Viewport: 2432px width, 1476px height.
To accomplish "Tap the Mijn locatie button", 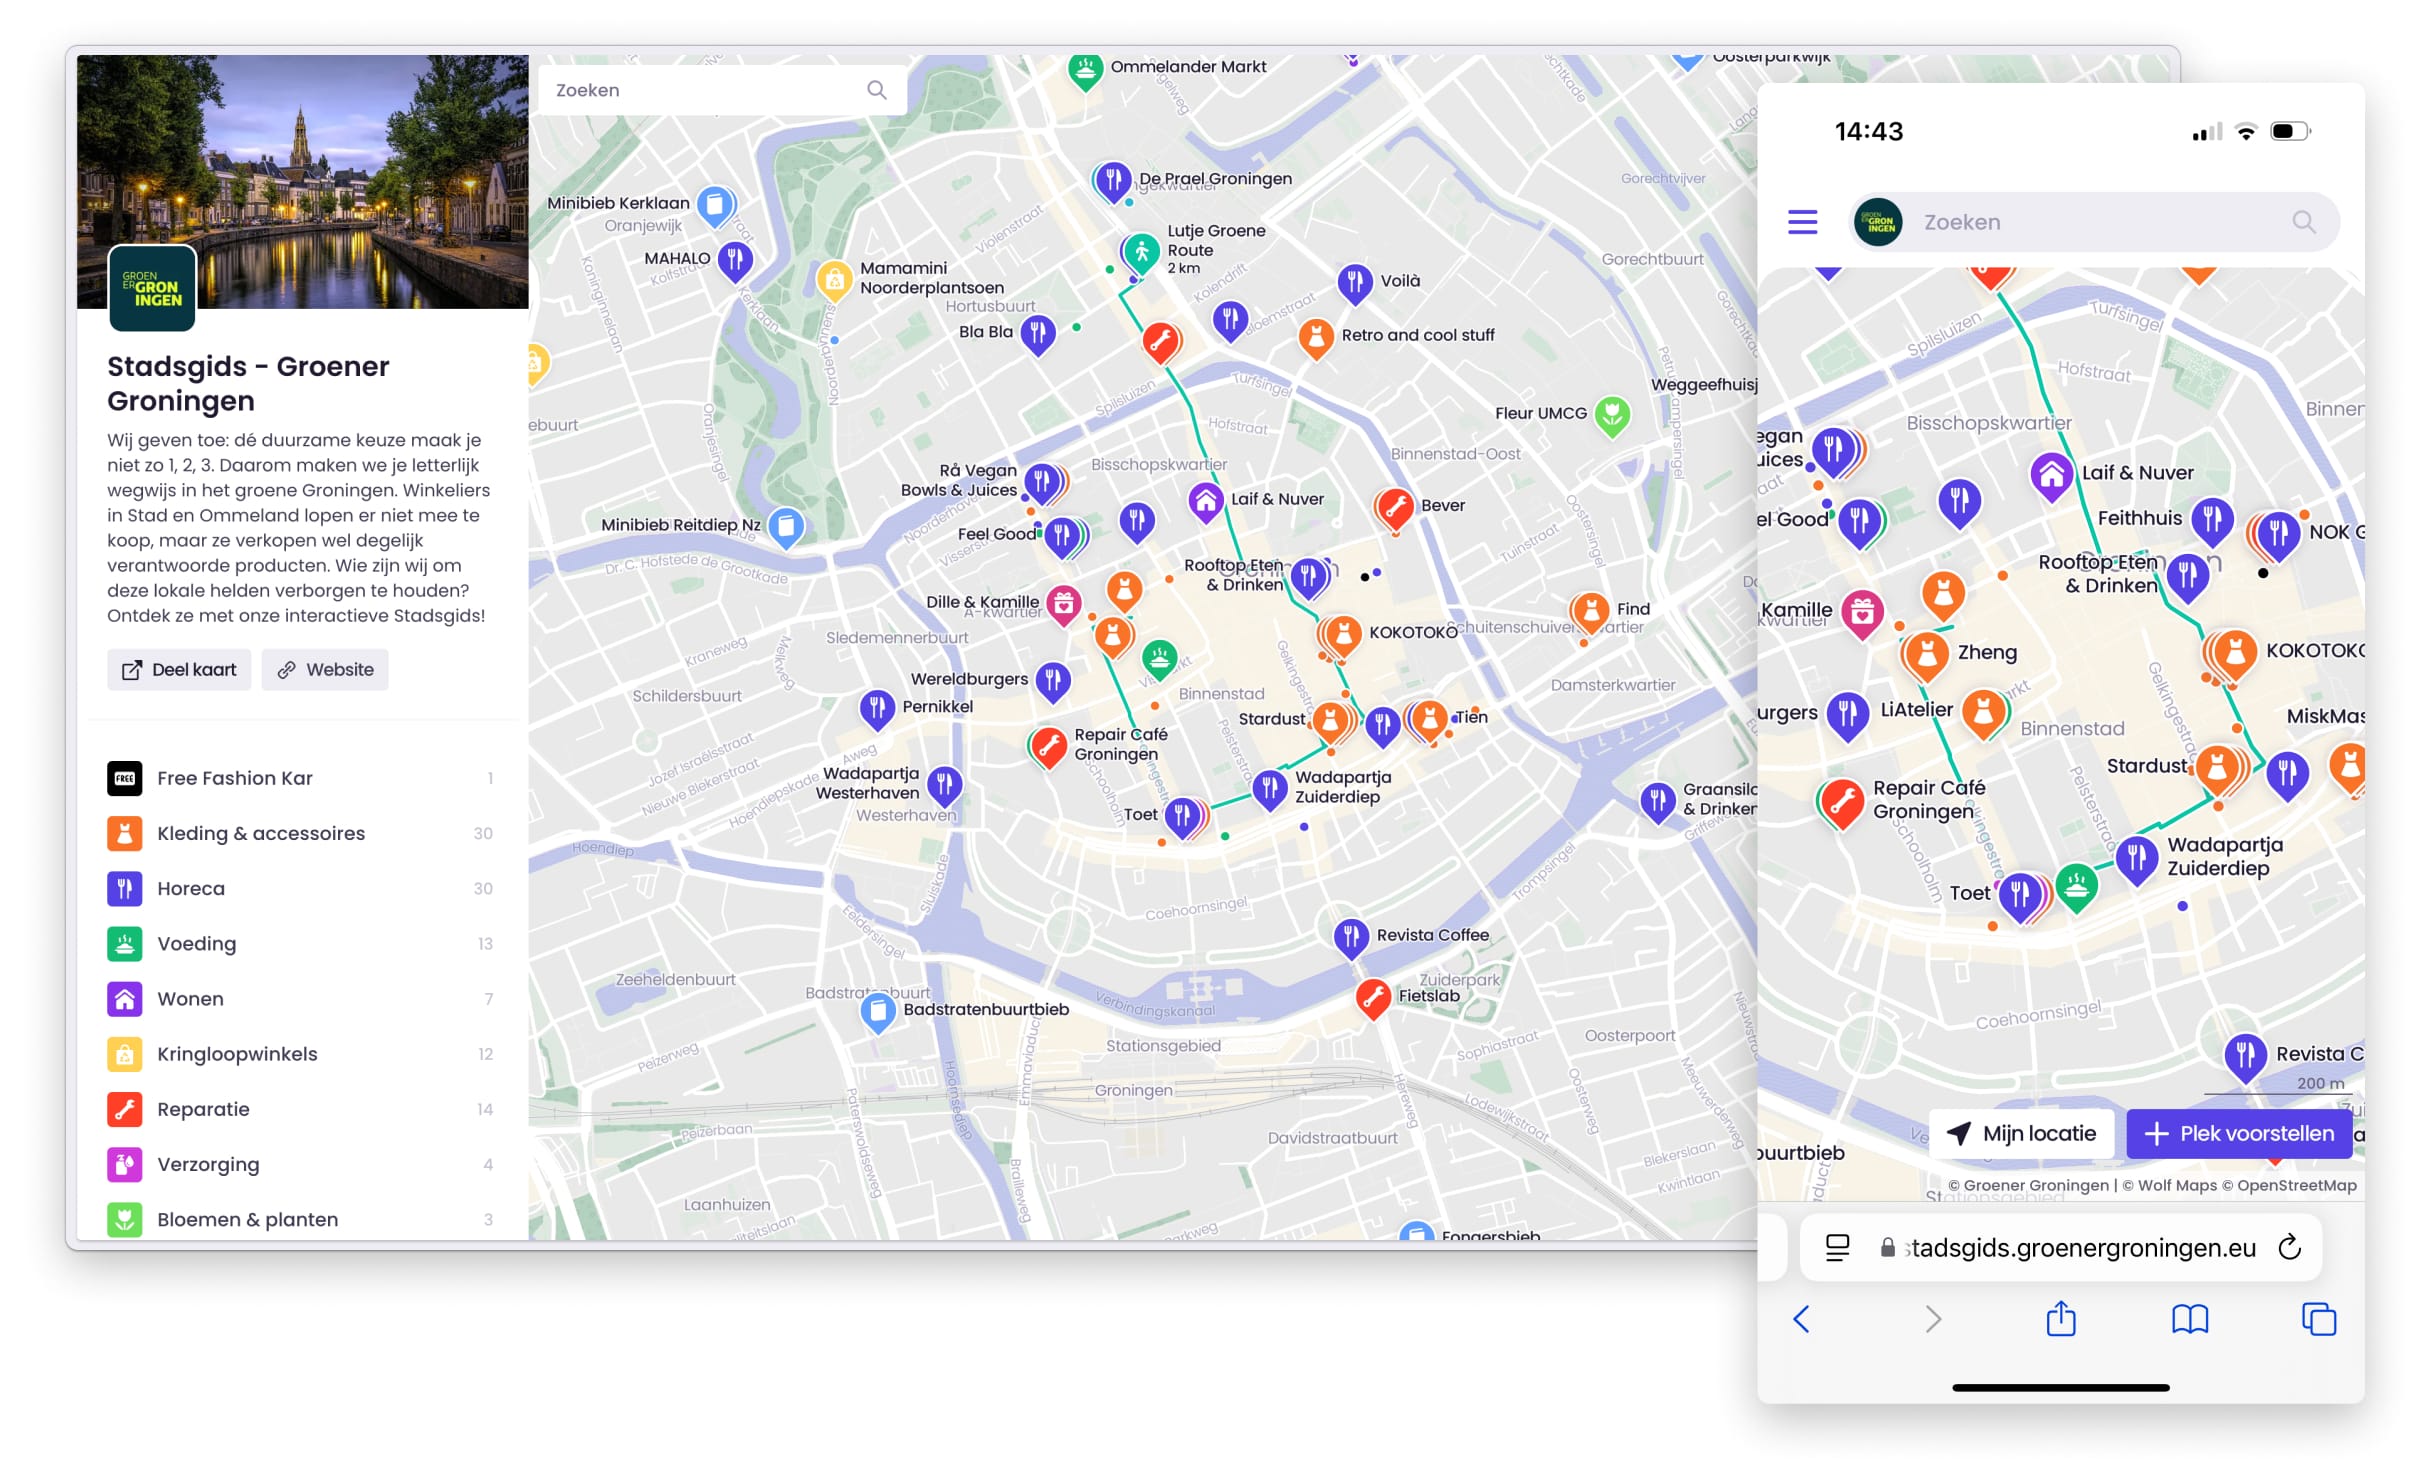I will click(x=2021, y=1133).
